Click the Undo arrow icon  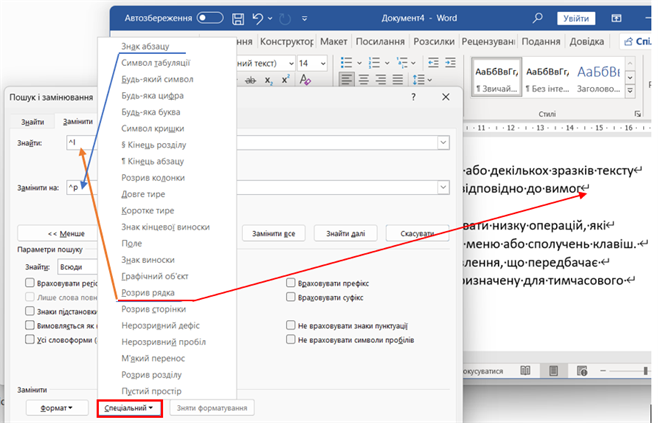tap(259, 18)
